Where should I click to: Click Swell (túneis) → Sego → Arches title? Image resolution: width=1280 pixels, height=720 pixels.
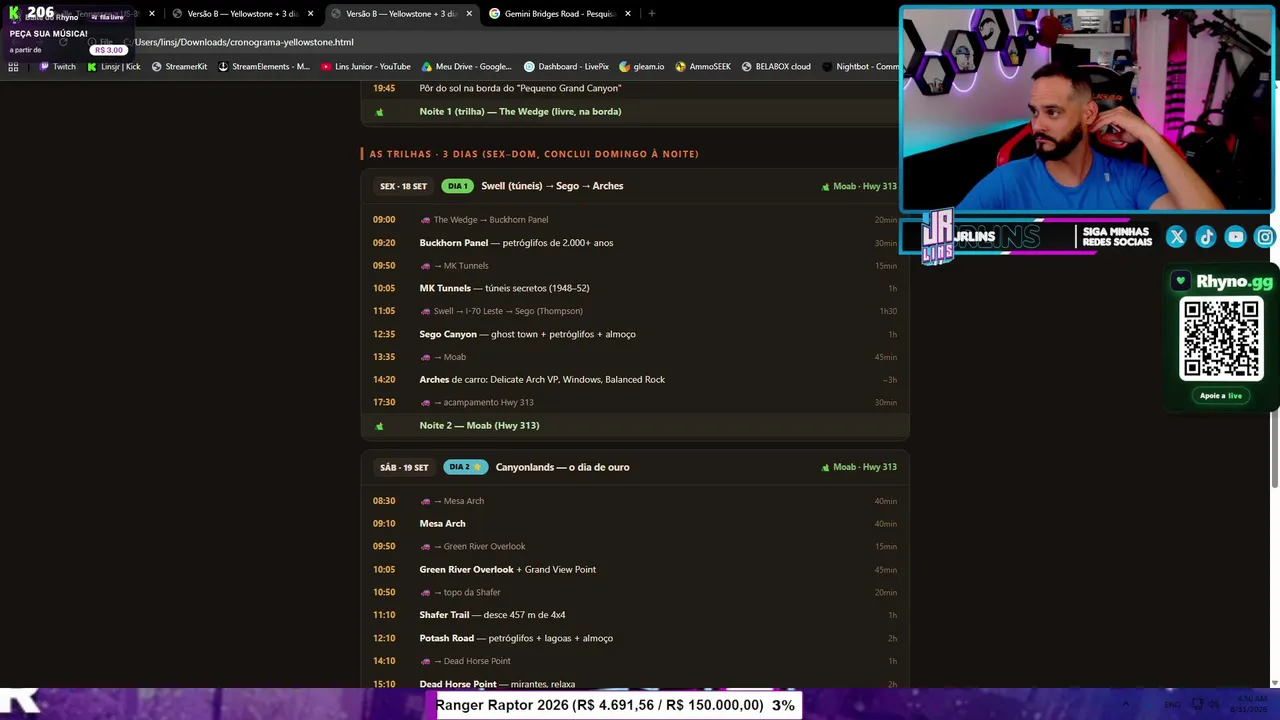[x=552, y=186]
